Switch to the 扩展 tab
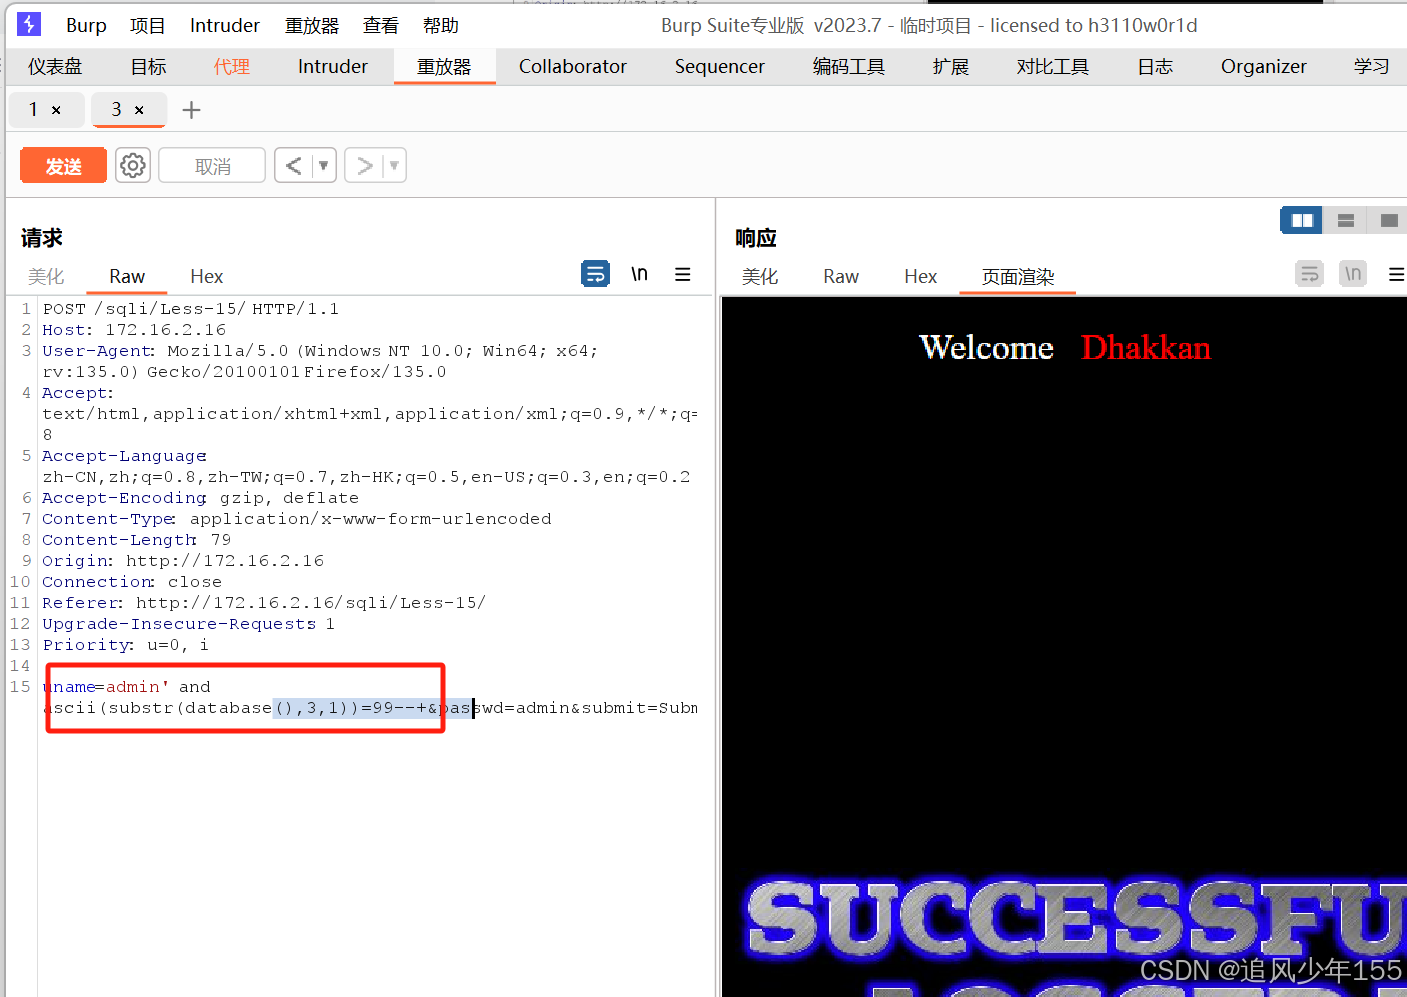 tap(951, 66)
